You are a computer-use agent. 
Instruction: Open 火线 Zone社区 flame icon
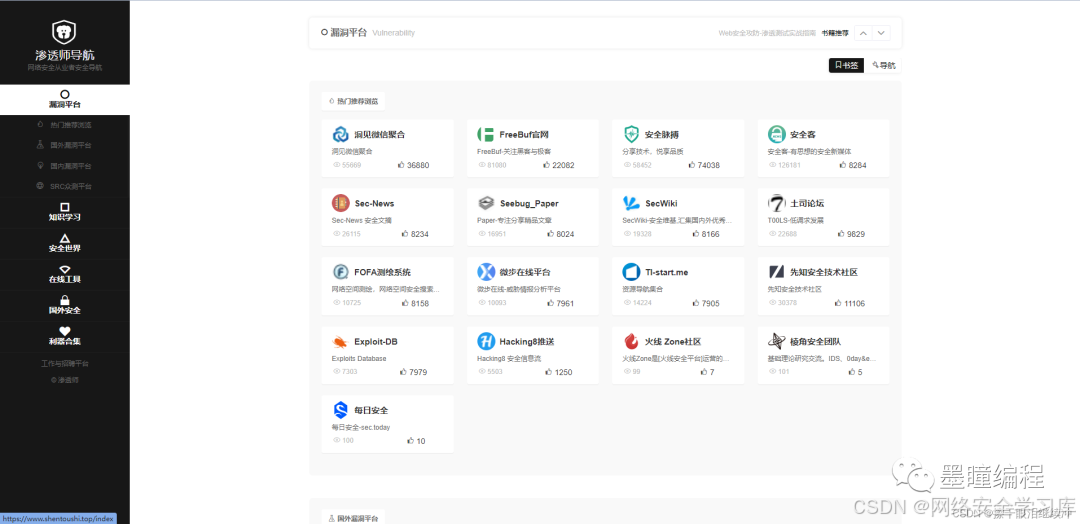pos(631,341)
